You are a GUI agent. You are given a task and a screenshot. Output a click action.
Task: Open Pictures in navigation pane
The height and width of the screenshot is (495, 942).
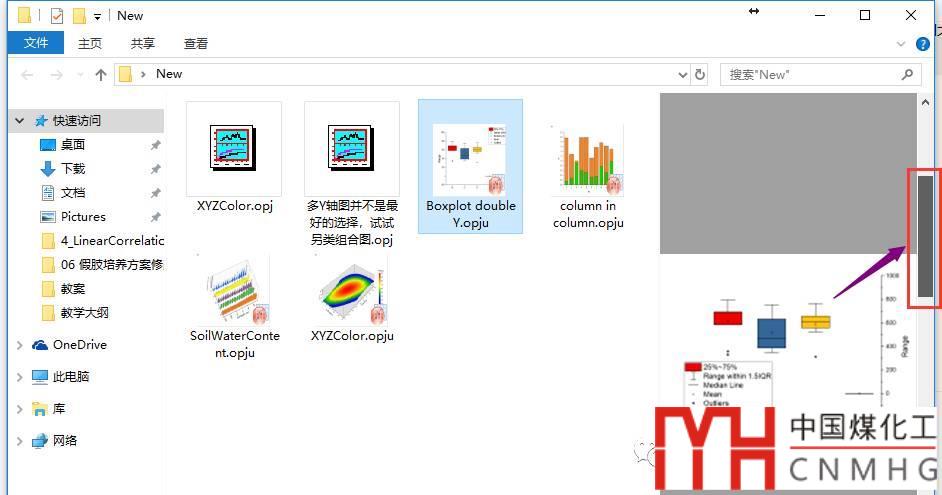(83, 216)
